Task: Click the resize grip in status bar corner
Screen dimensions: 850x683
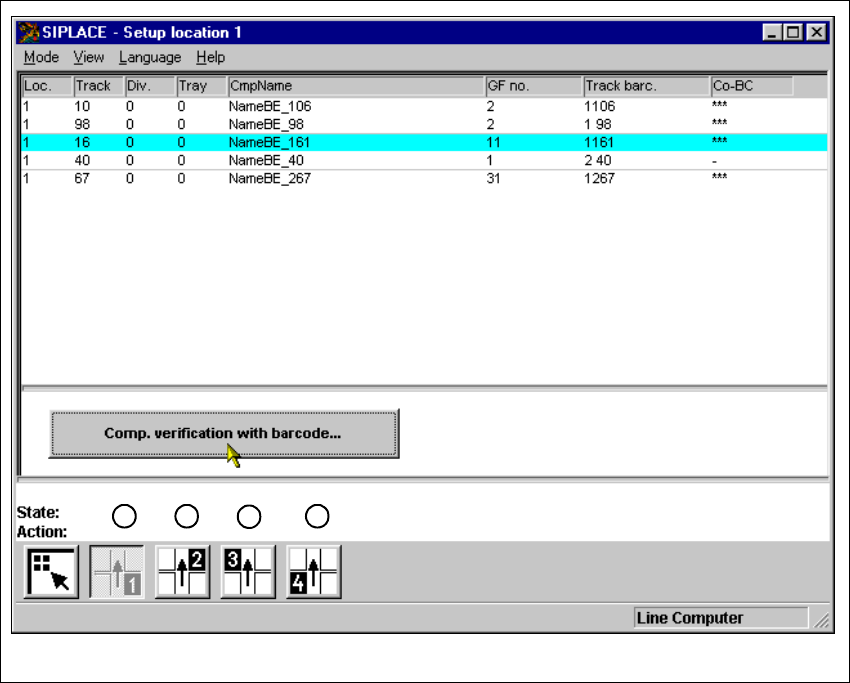Action: click(x=821, y=620)
